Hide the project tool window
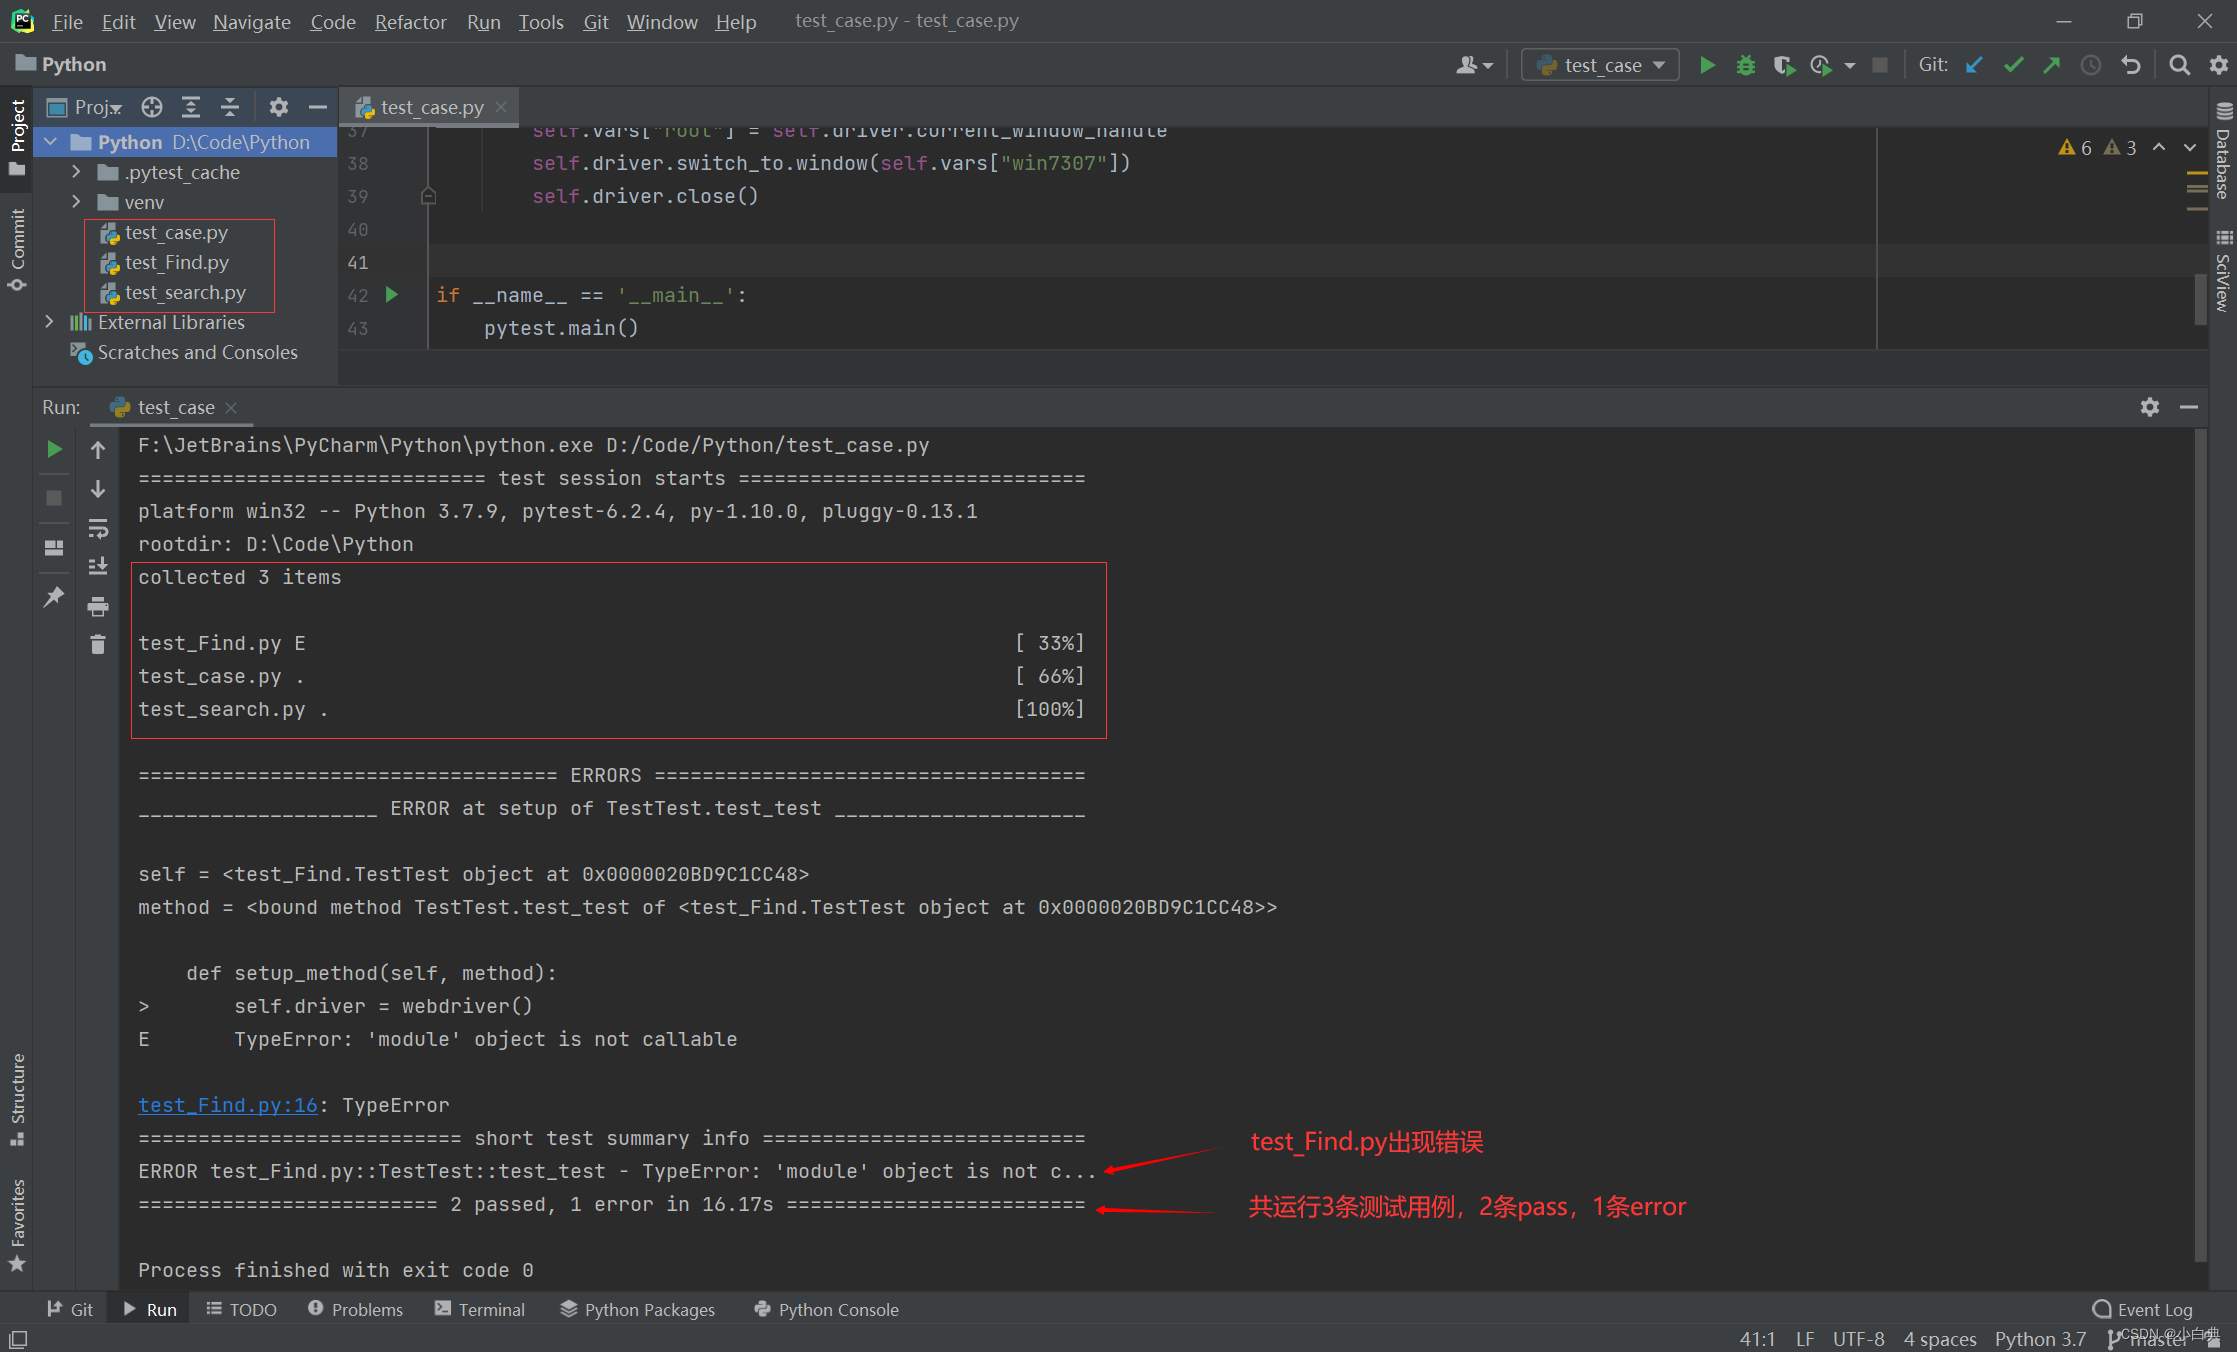 pos(318,107)
